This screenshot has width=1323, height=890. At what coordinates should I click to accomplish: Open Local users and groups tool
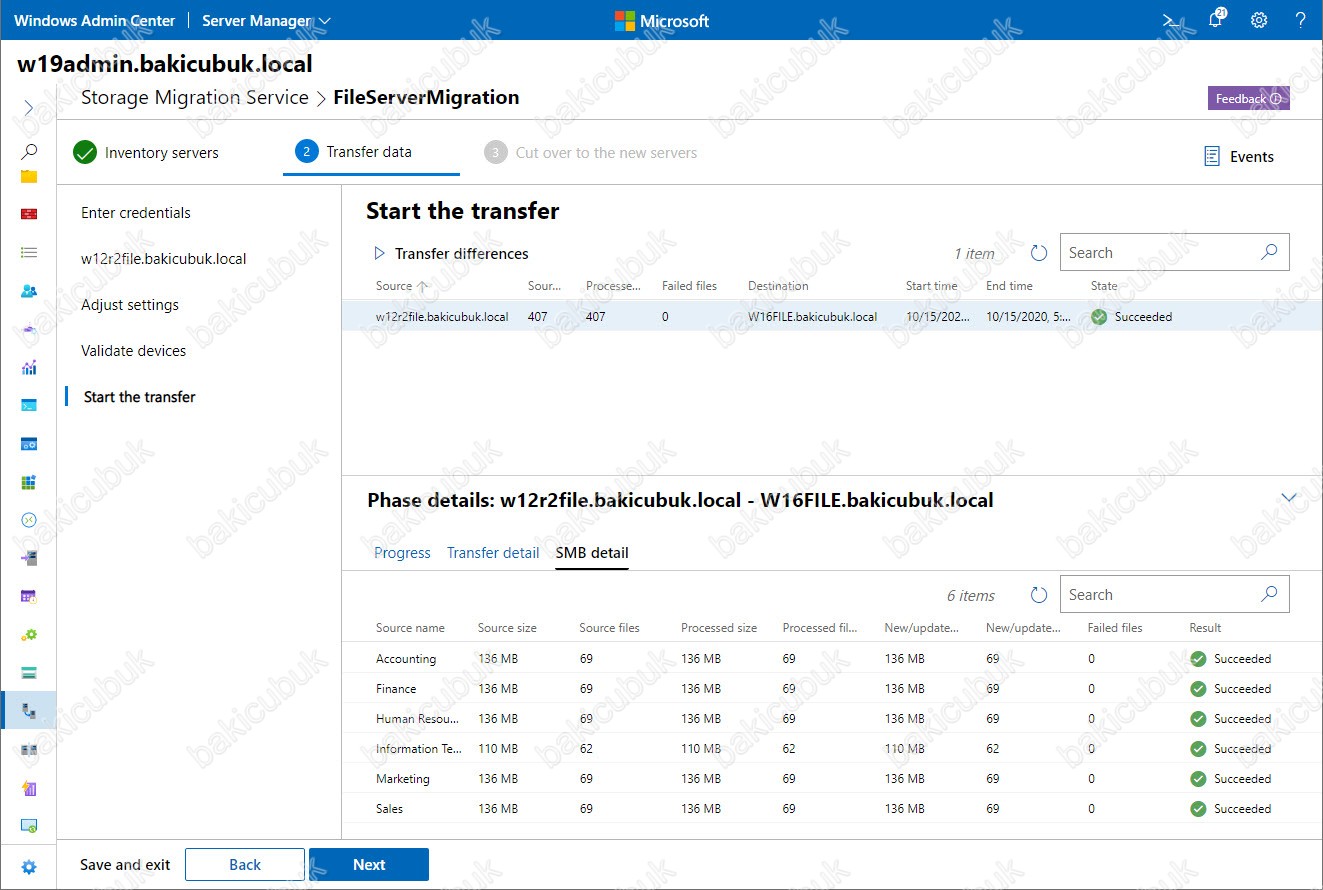pyautogui.click(x=29, y=291)
